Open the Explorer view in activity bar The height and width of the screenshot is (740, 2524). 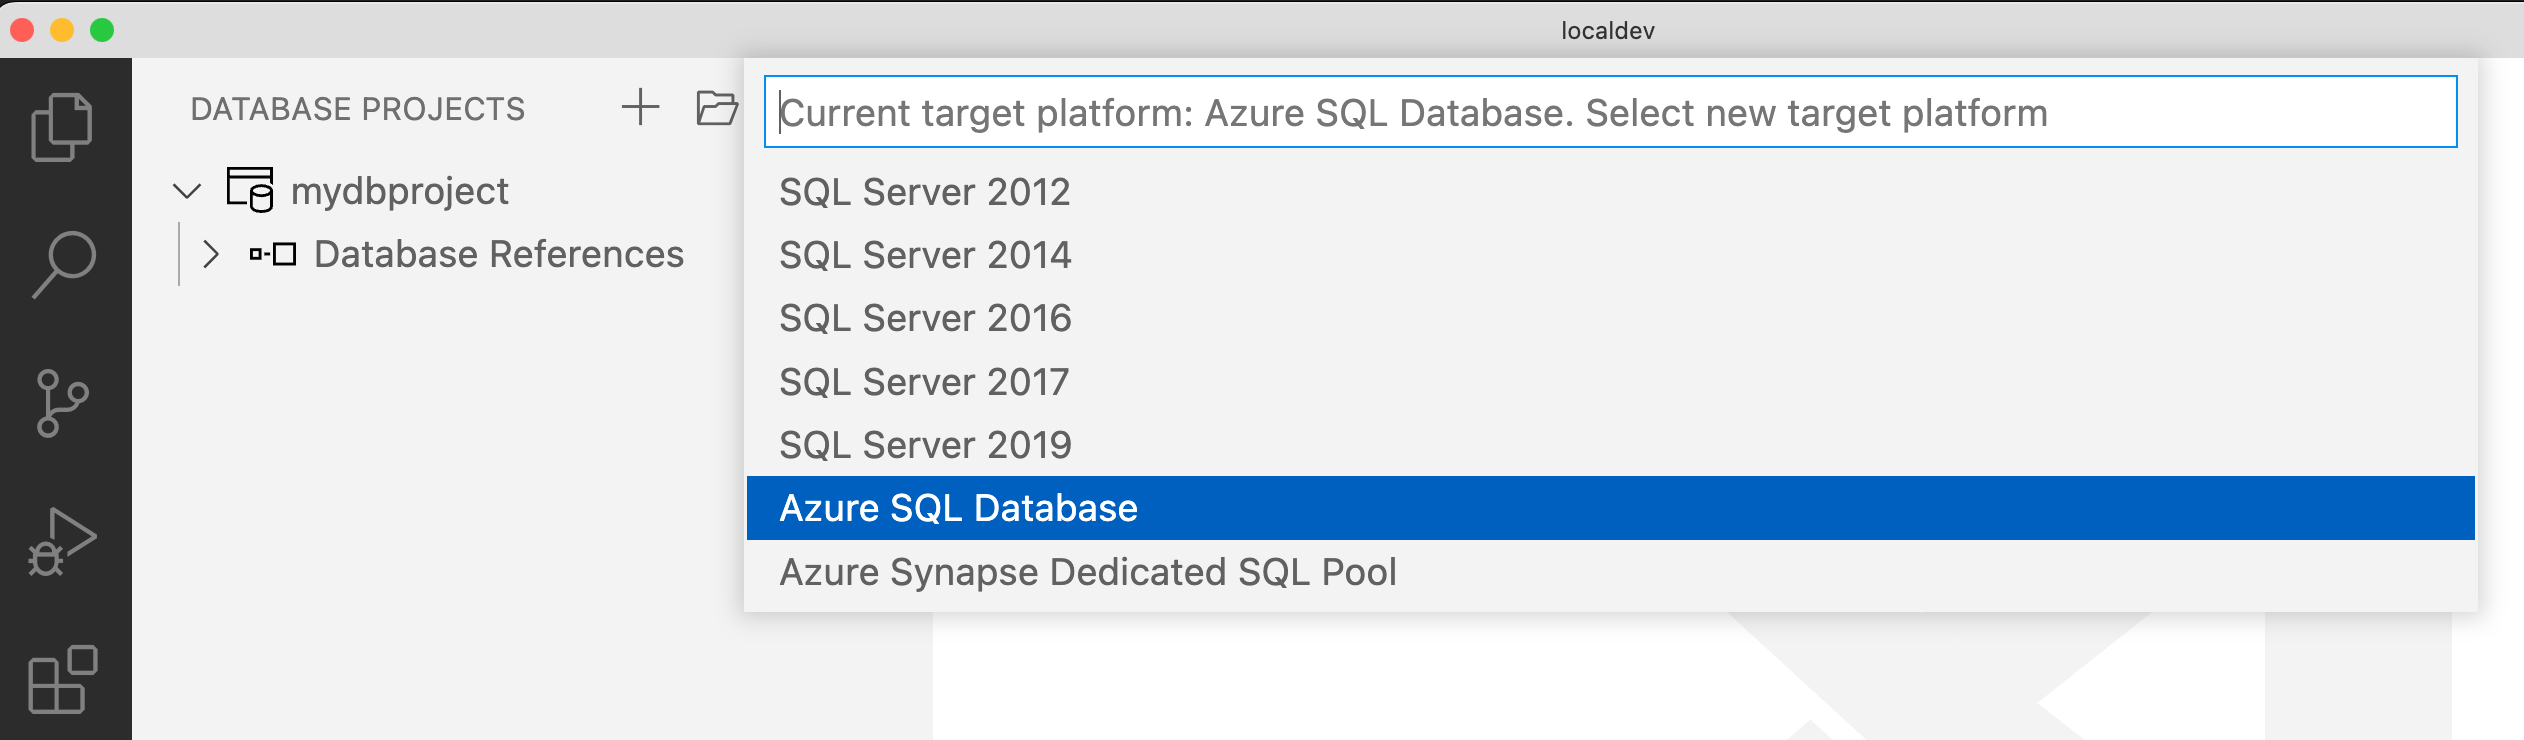click(x=62, y=127)
